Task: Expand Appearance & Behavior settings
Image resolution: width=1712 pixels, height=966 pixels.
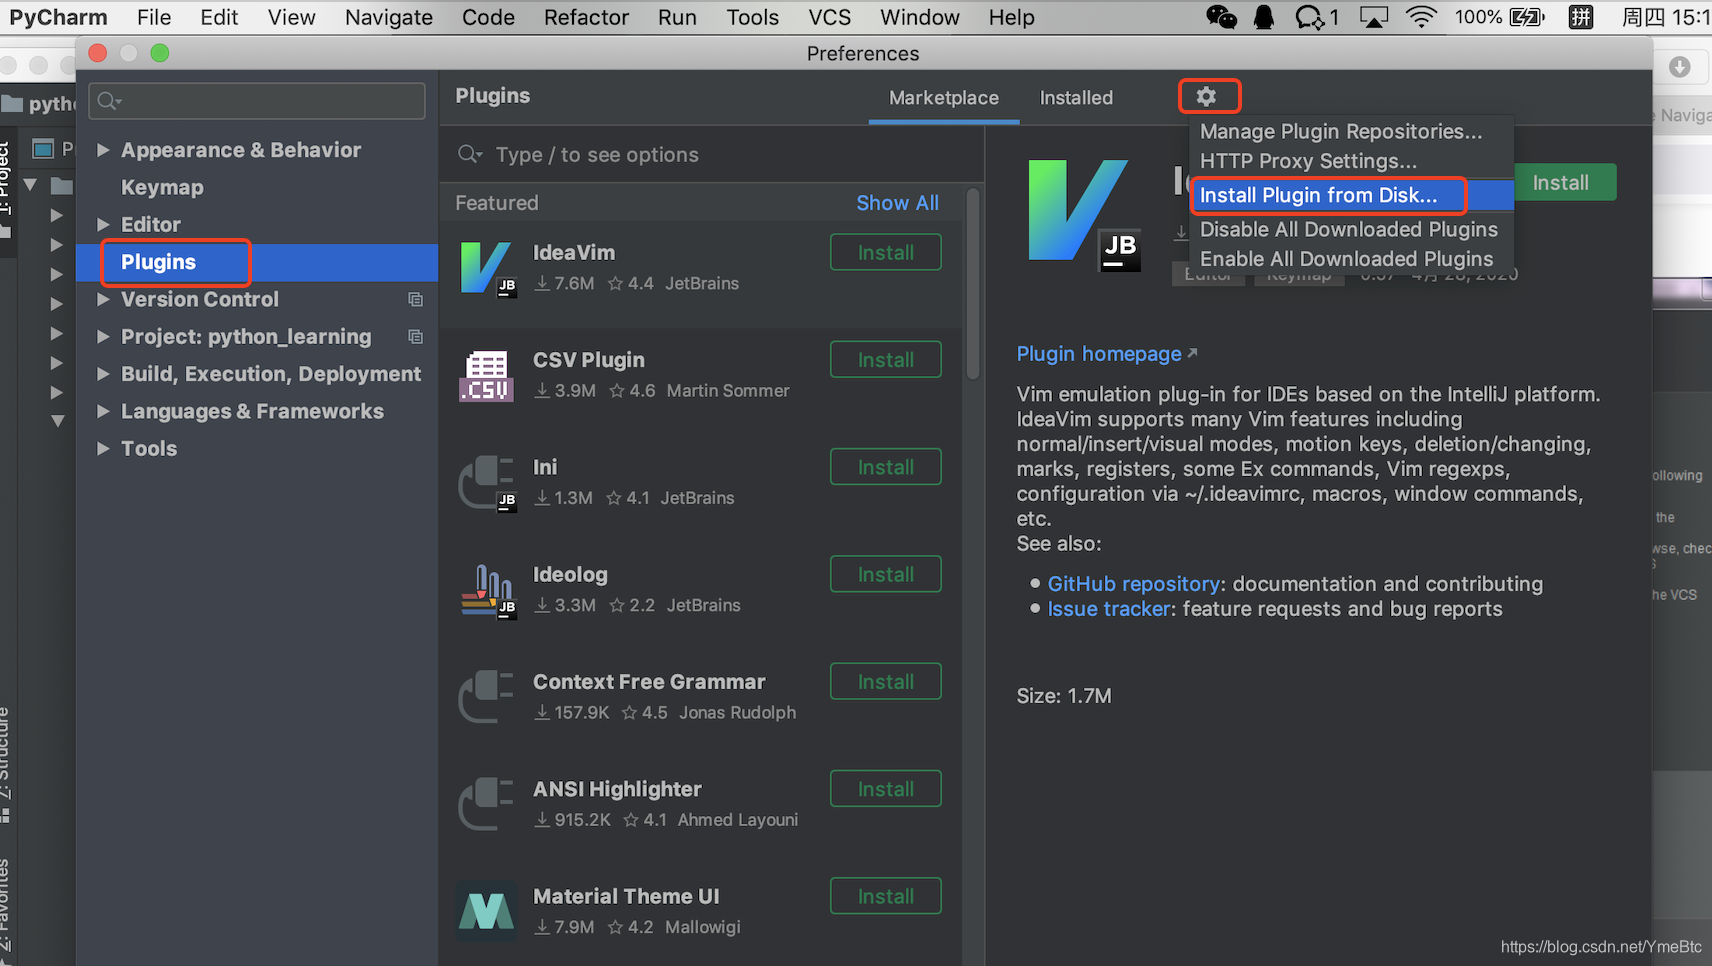Action: (103, 150)
